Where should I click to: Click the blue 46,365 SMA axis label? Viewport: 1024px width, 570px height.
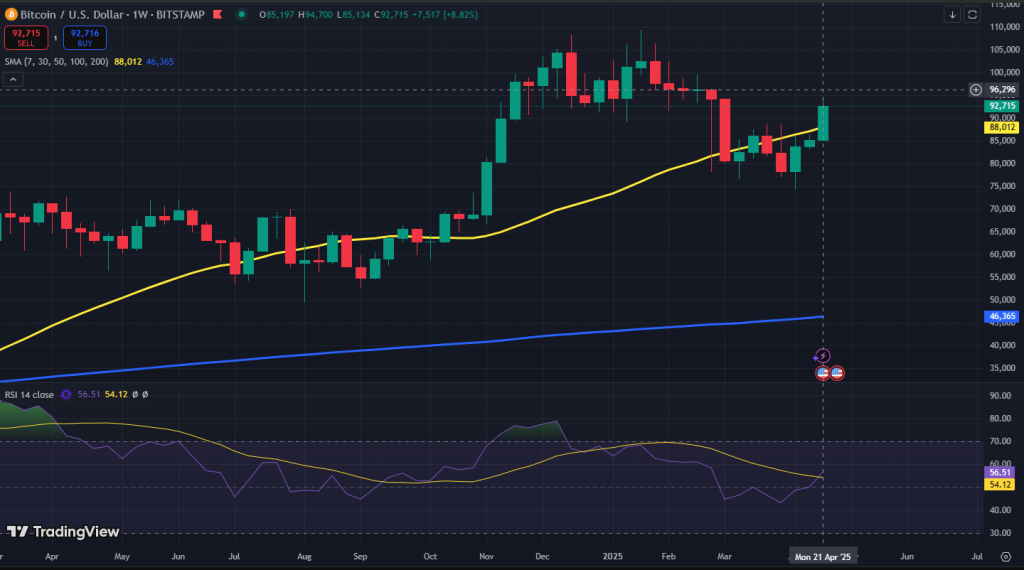click(x=1002, y=316)
